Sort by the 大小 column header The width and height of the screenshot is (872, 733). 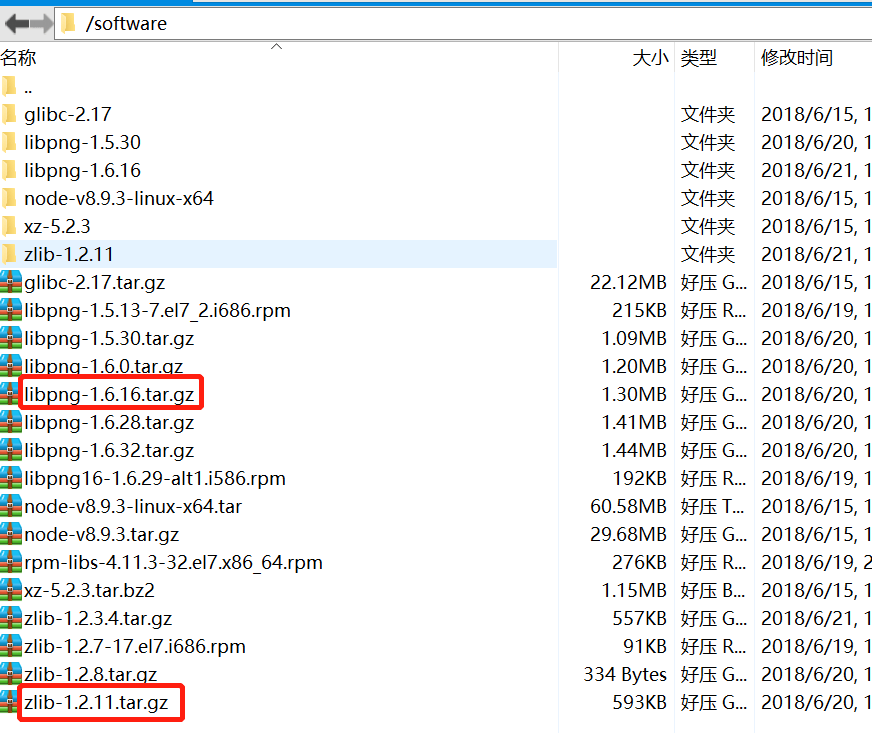pyautogui.click(x=650, y=58)
